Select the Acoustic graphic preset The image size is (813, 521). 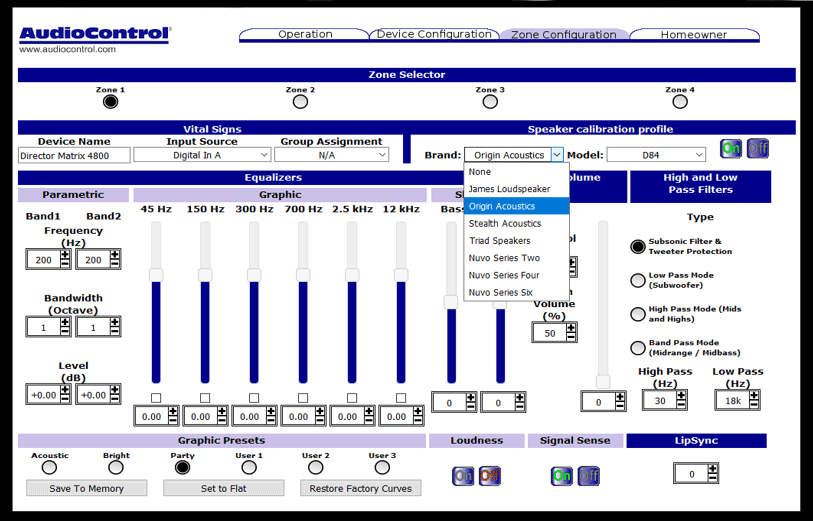[49, 468]
